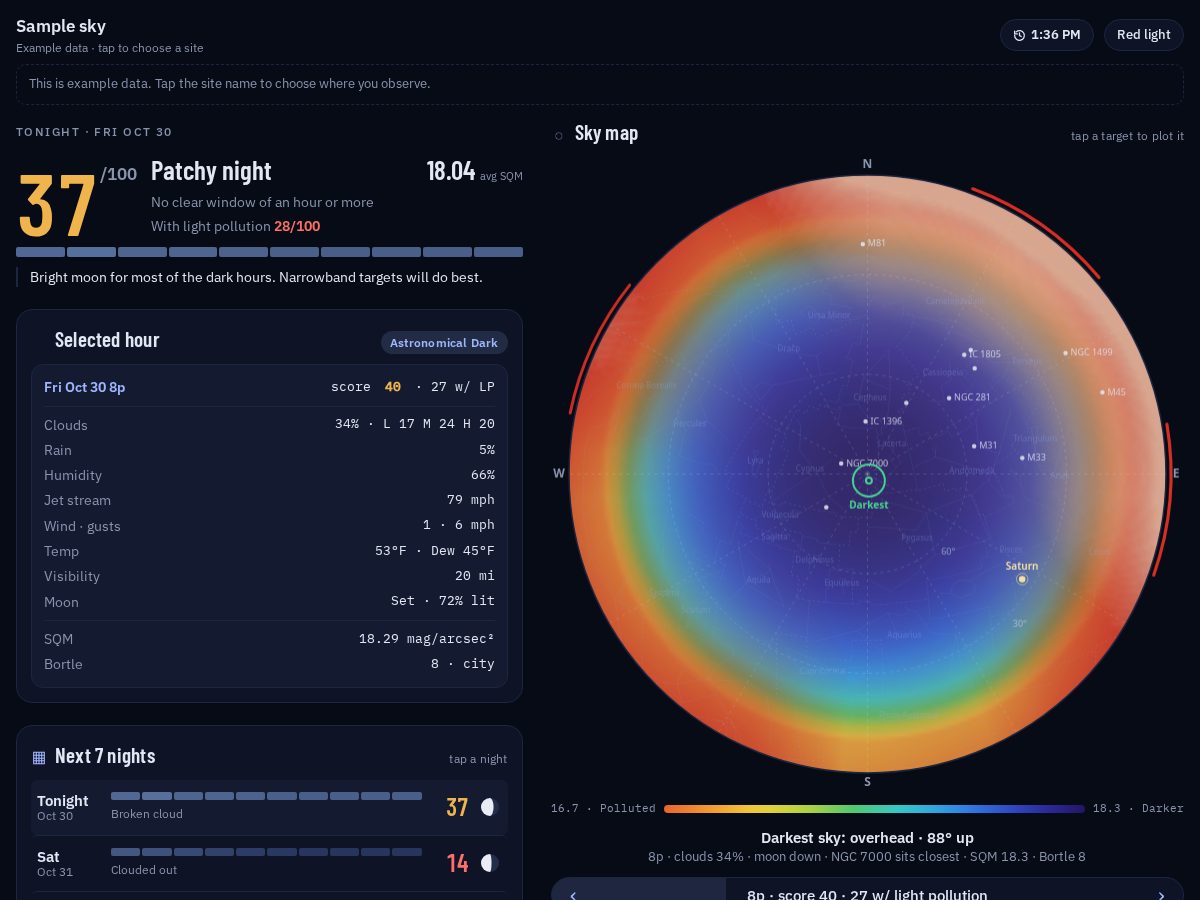The height and width of the screenshot is (900, 1200).
Task: Select the Saturn marker on the map
Action: tap(1022, 579)
